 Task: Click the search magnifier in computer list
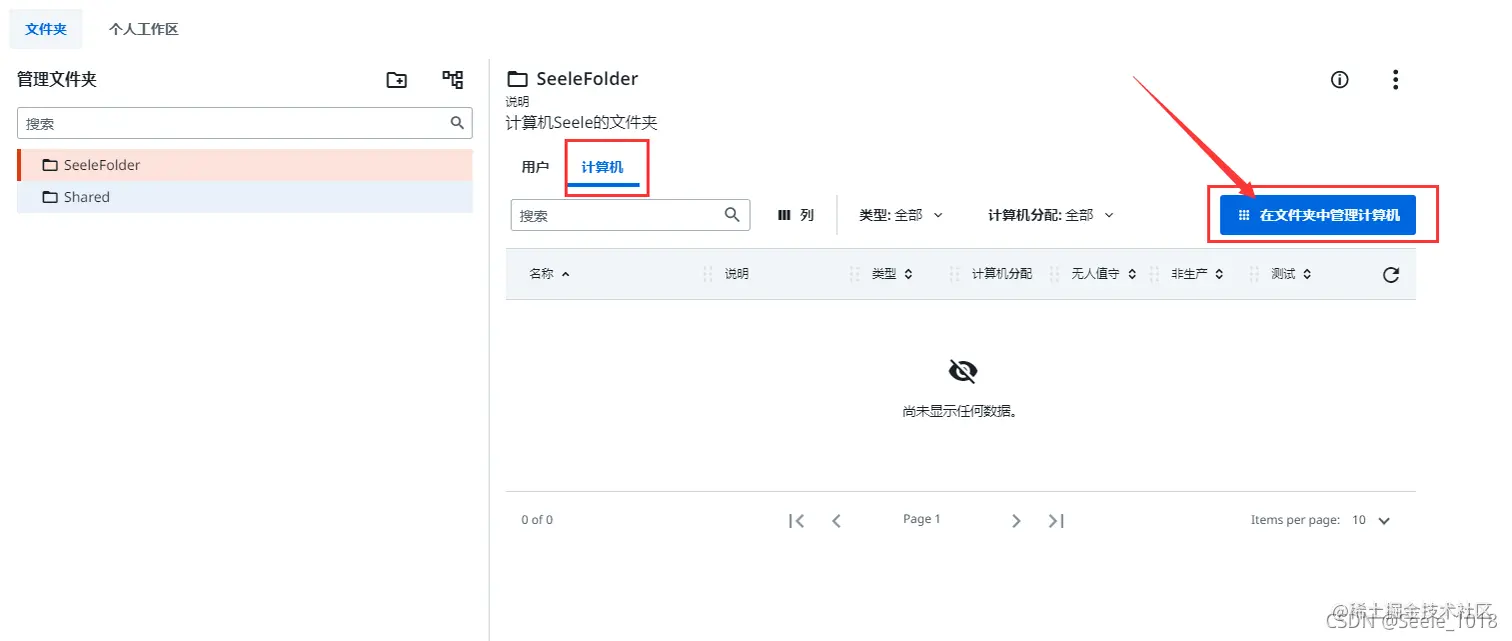click(x=731, y=214)
